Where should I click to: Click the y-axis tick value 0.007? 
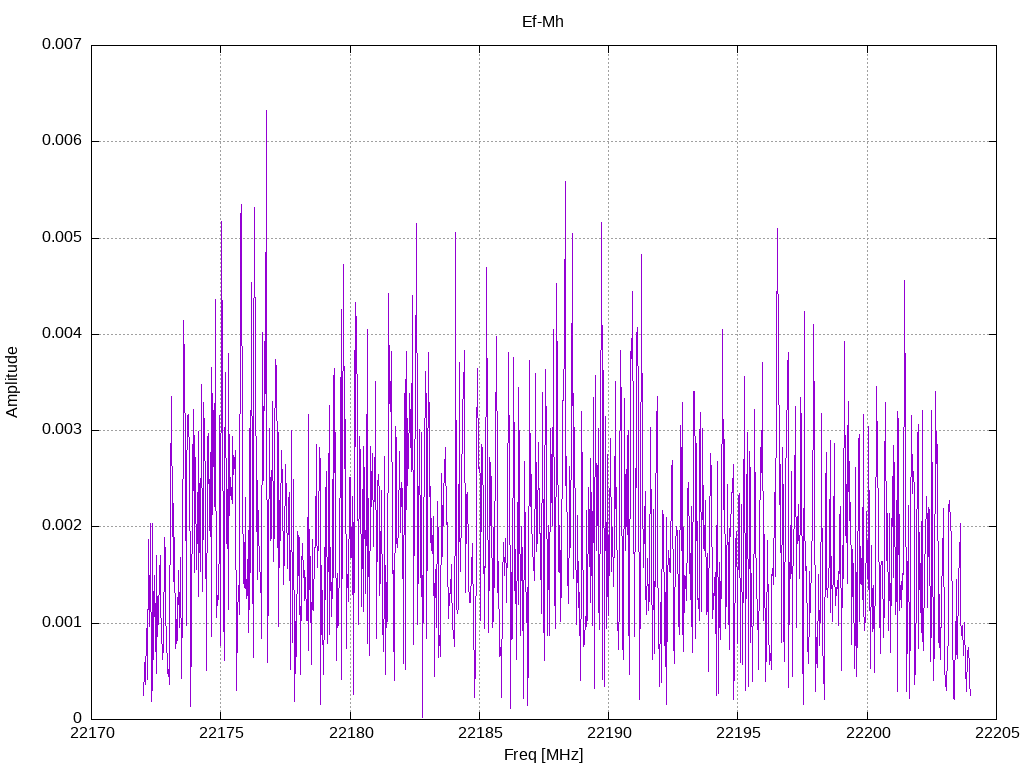pyautogui.click(x=62, y=44)
